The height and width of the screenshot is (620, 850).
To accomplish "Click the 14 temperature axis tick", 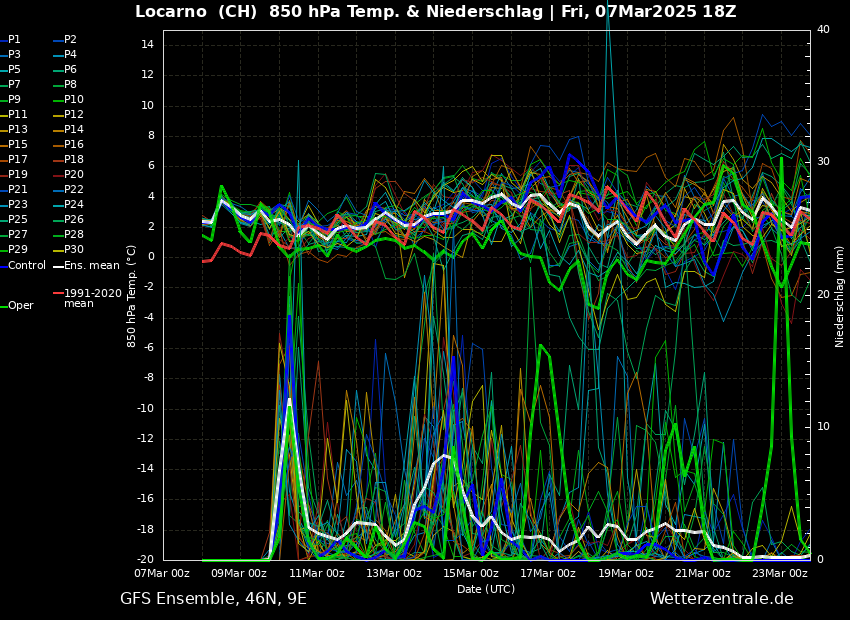I will pyautogui.click(x=146, y=45).
